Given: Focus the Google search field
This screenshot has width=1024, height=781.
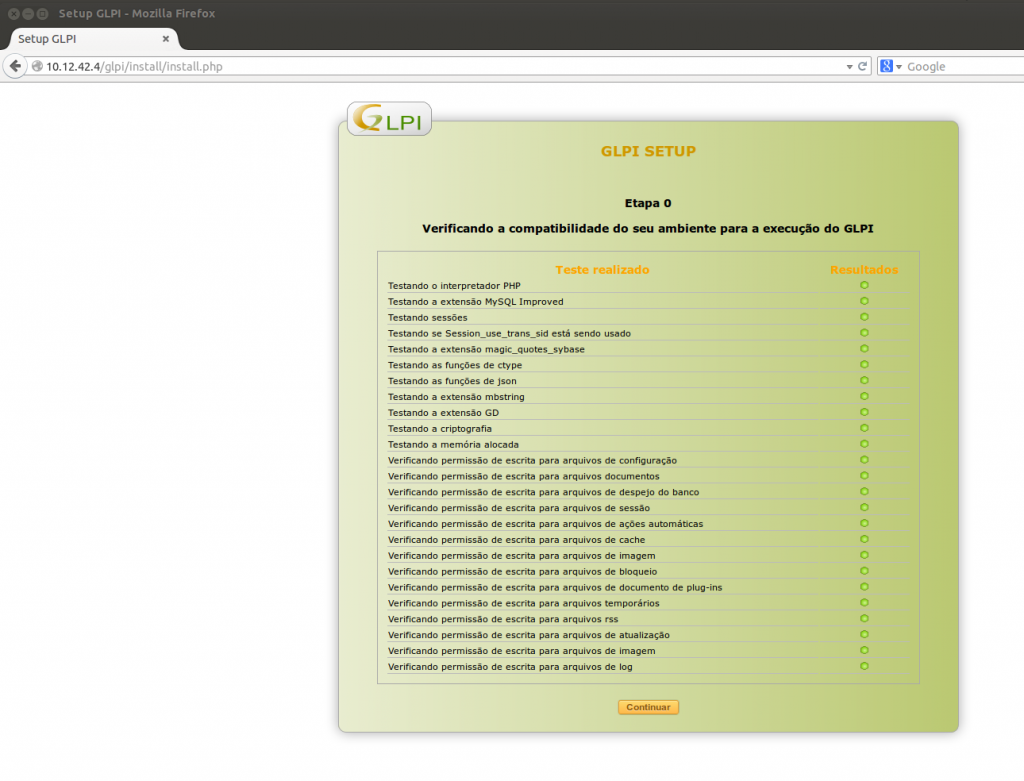Looking at the screenshot, I should point(963,66).
